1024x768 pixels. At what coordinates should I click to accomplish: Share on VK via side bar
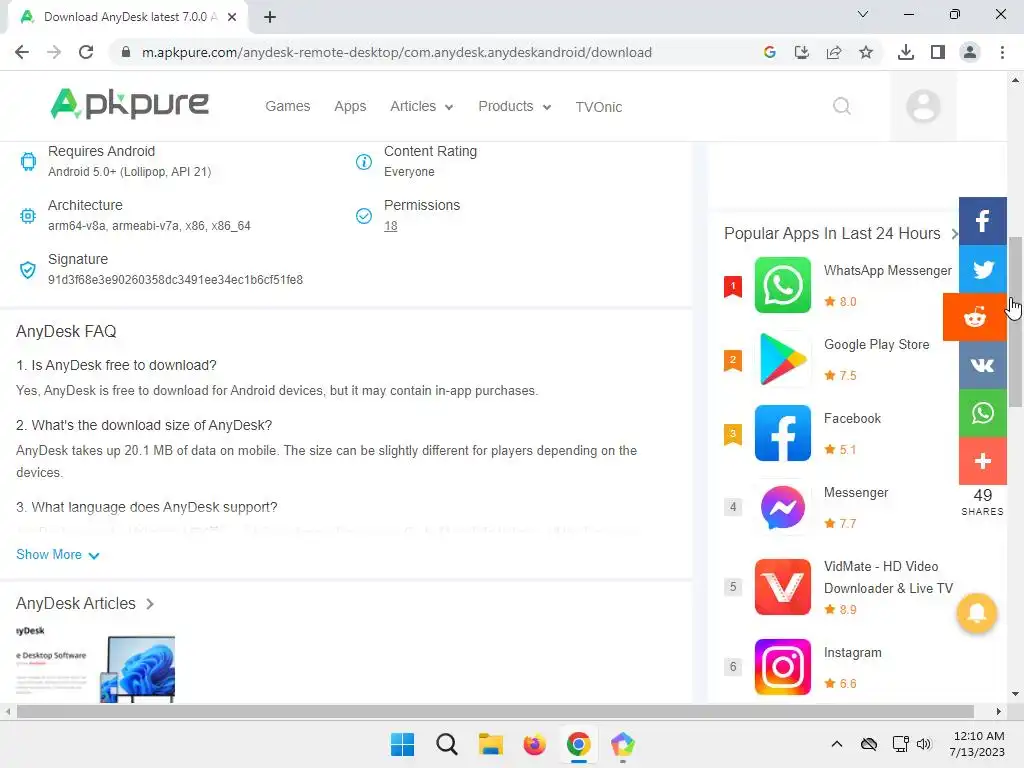[982, 365]
